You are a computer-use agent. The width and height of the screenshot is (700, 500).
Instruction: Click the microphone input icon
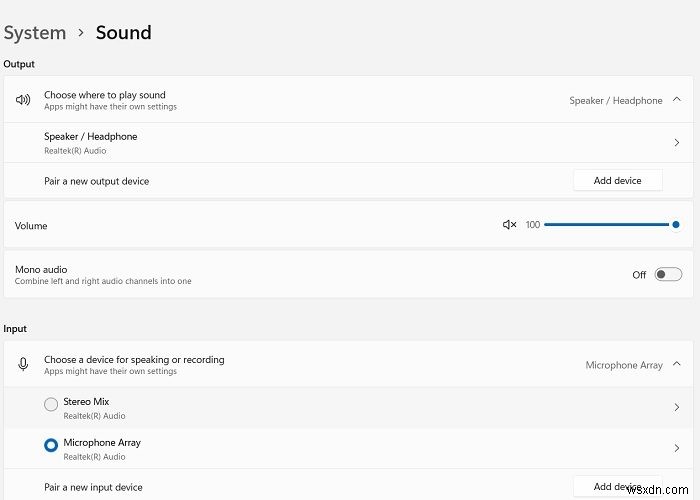tap(23, 365)
